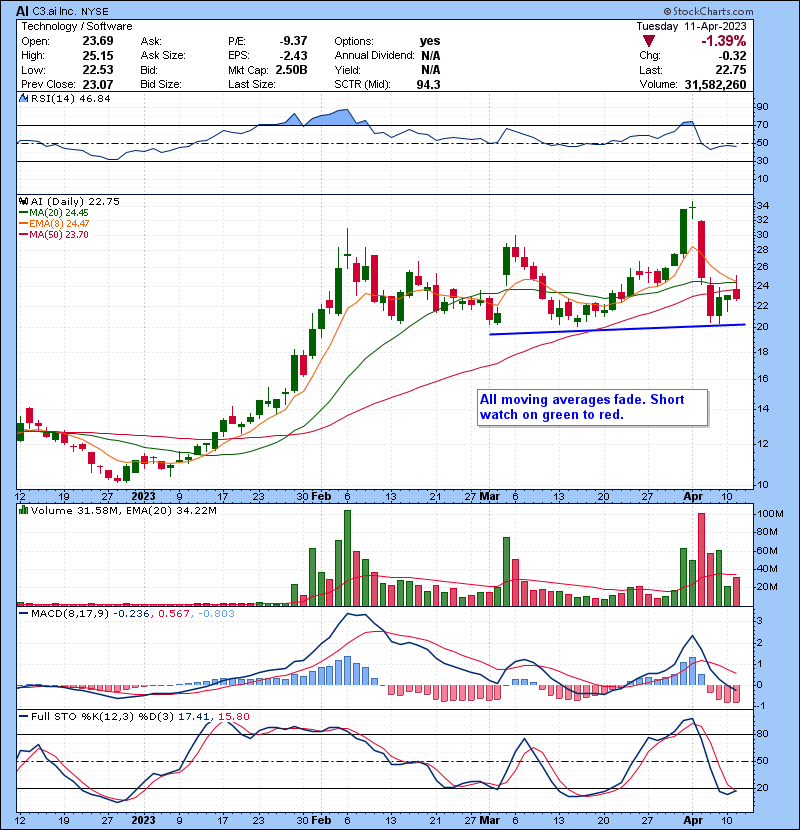Image resolution: width=800 pixels, height=830 pixels.
Task: Click the Annual Dividend label
Action: 374,55
